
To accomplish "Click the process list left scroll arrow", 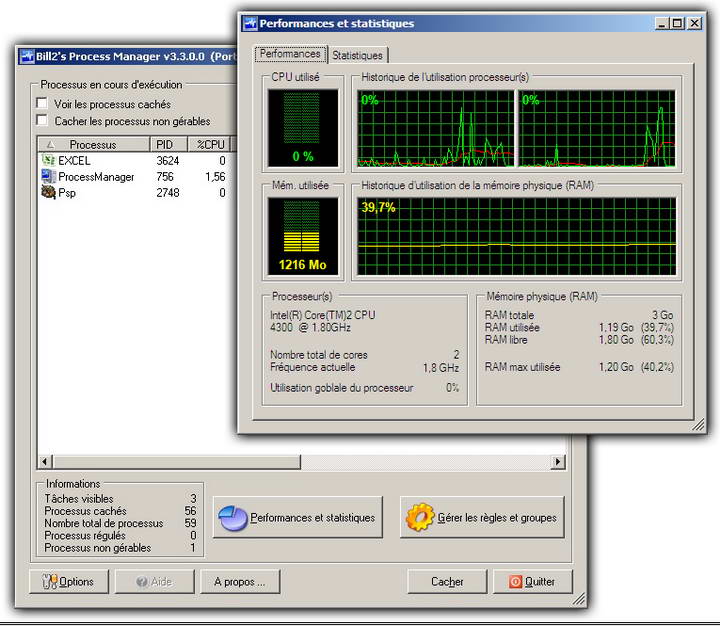I will click(x=45, y=461).
